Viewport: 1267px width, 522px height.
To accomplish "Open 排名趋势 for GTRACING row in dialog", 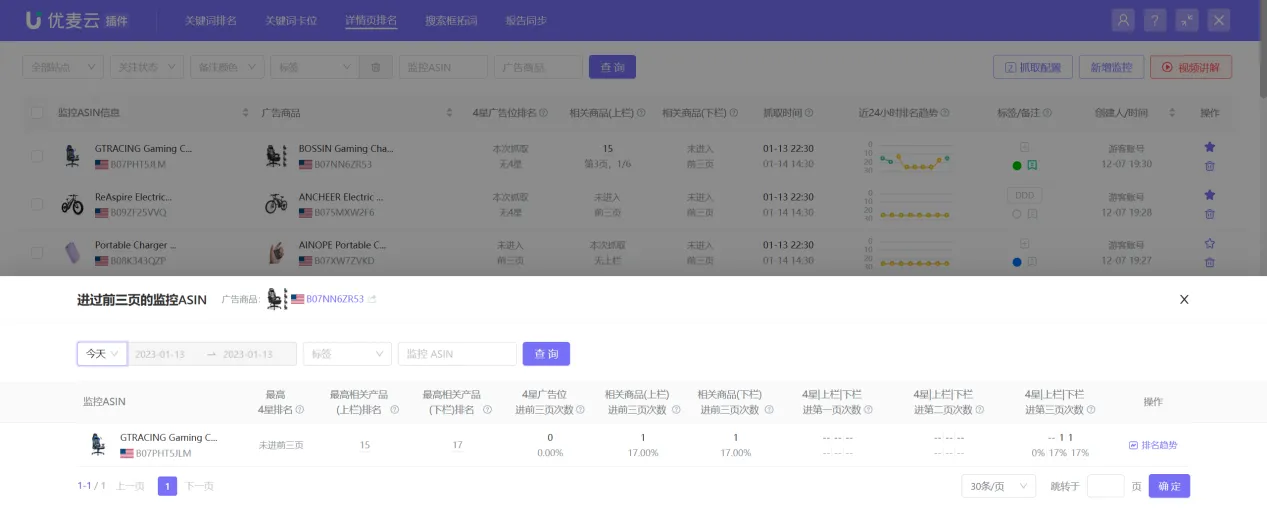I will coord(1153,445).
